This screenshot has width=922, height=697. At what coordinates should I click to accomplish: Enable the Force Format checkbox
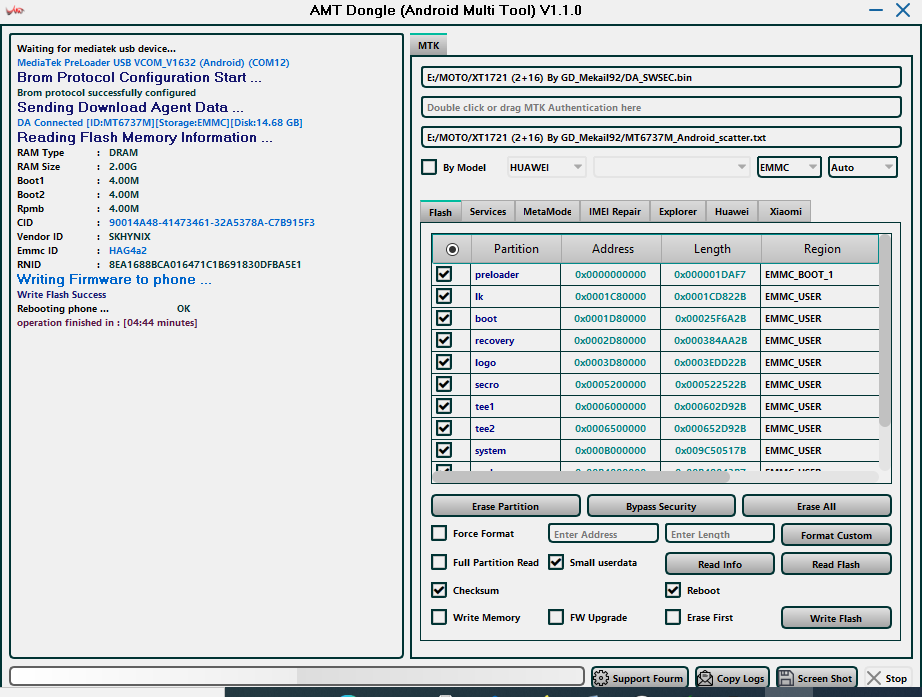[439, 533]
